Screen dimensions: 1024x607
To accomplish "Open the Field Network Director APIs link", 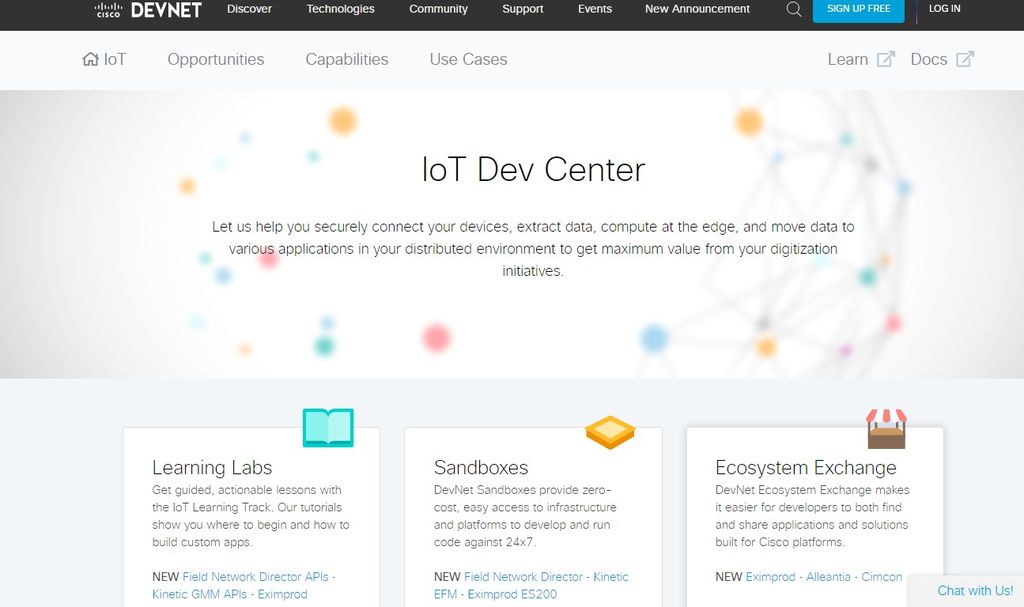I will click(x=255, y=577).
